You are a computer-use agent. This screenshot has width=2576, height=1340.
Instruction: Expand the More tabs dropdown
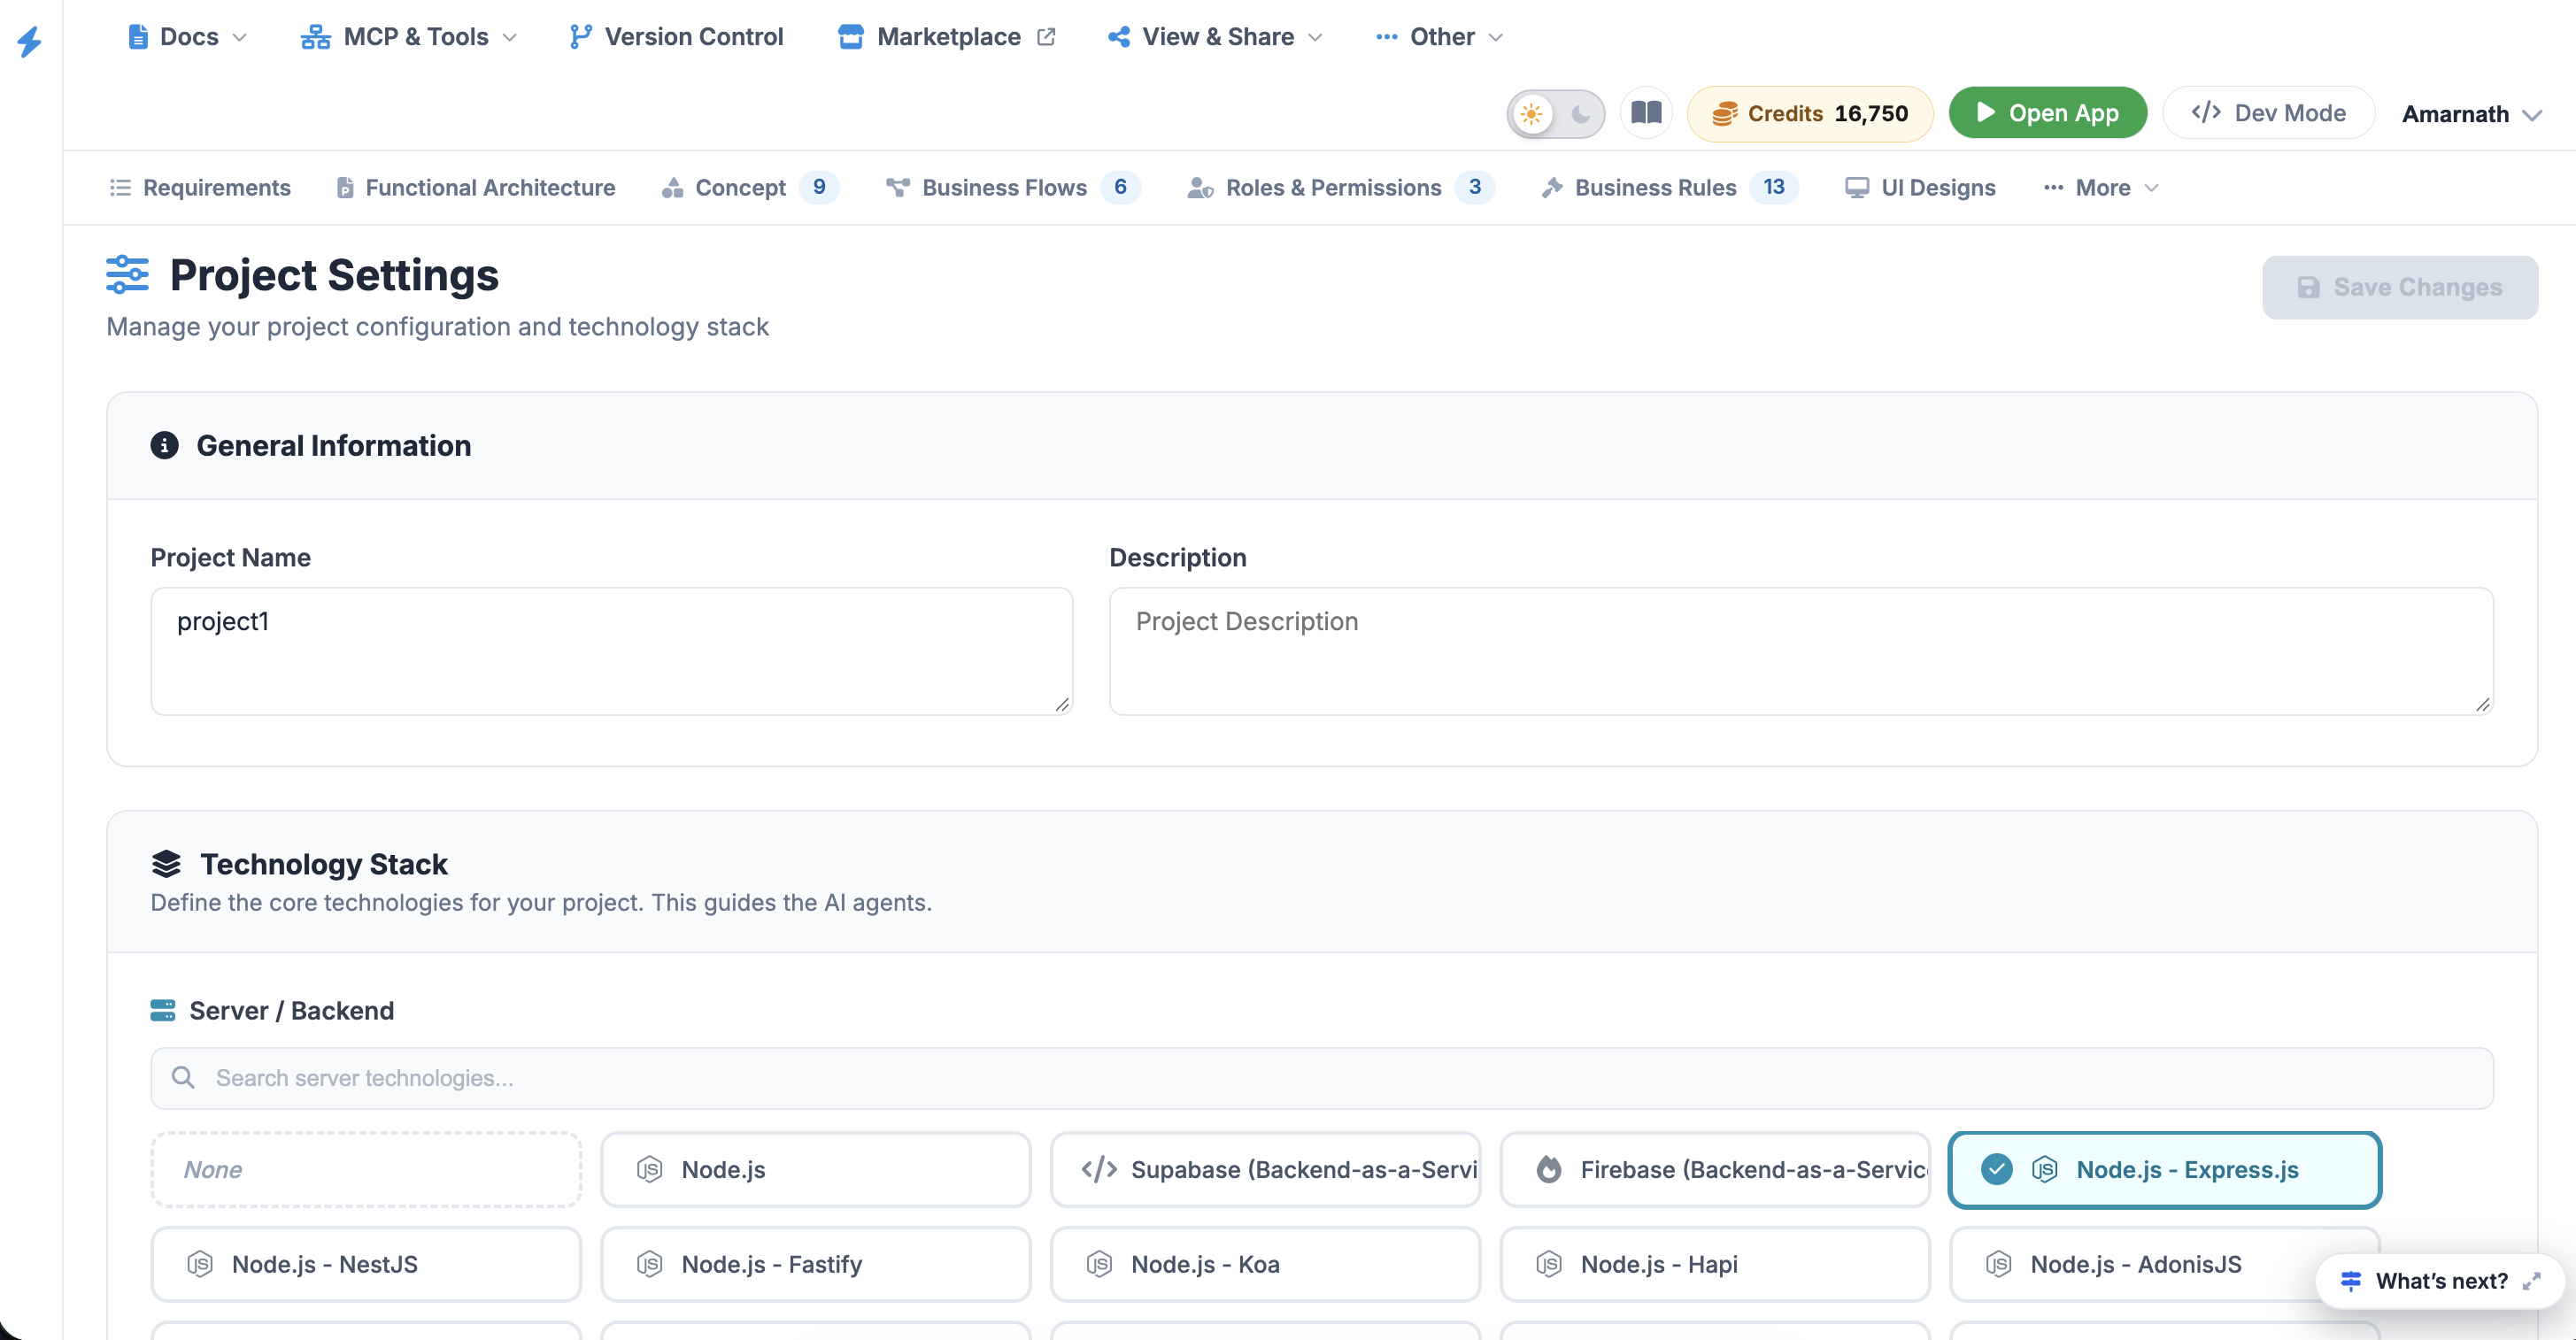(x=2101, y=187)
